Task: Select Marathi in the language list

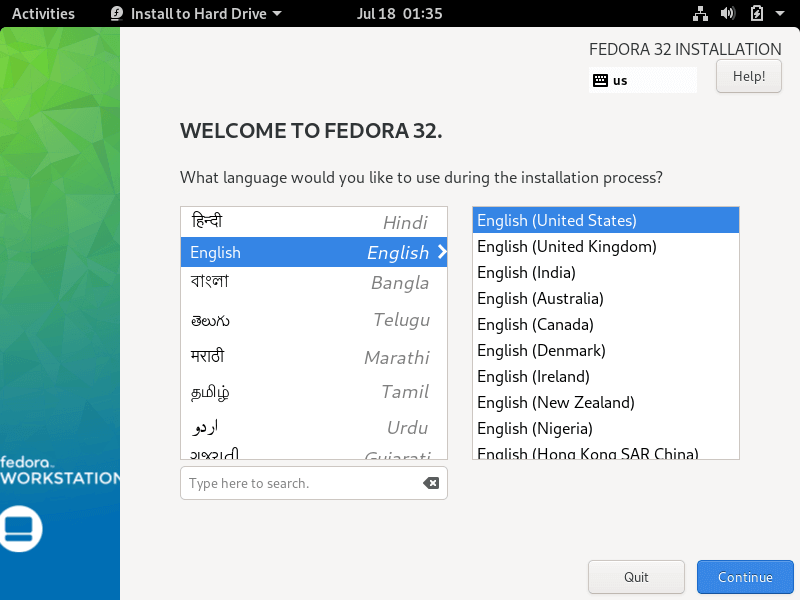Action: coord(314,356)
